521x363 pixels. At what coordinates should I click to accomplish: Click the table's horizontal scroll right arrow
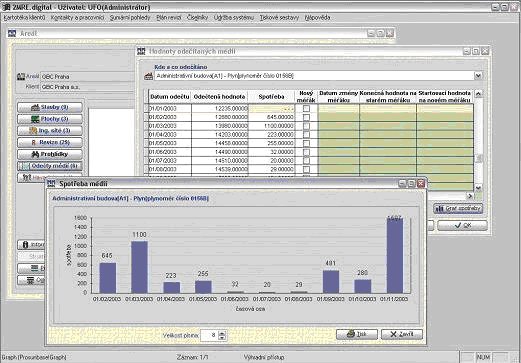(470, 196)
